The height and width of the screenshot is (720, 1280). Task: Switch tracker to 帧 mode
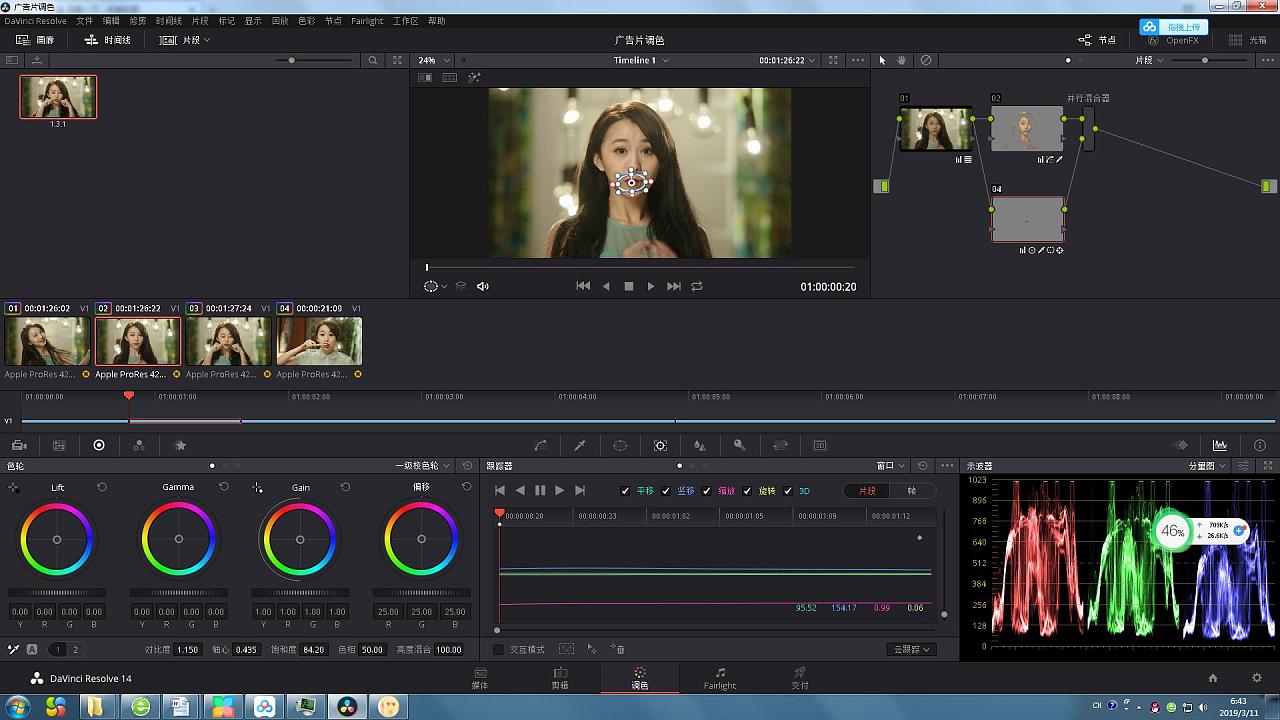coord(911,491)
